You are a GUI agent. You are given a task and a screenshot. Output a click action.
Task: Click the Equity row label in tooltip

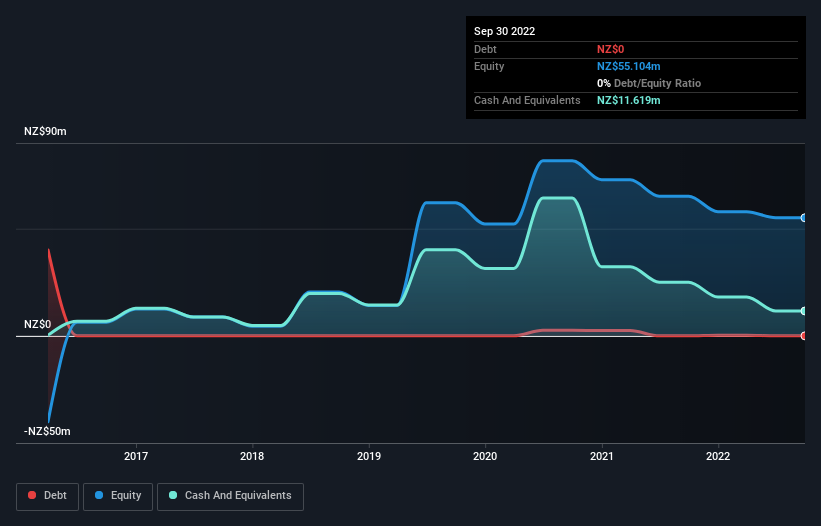coord(489,66)
